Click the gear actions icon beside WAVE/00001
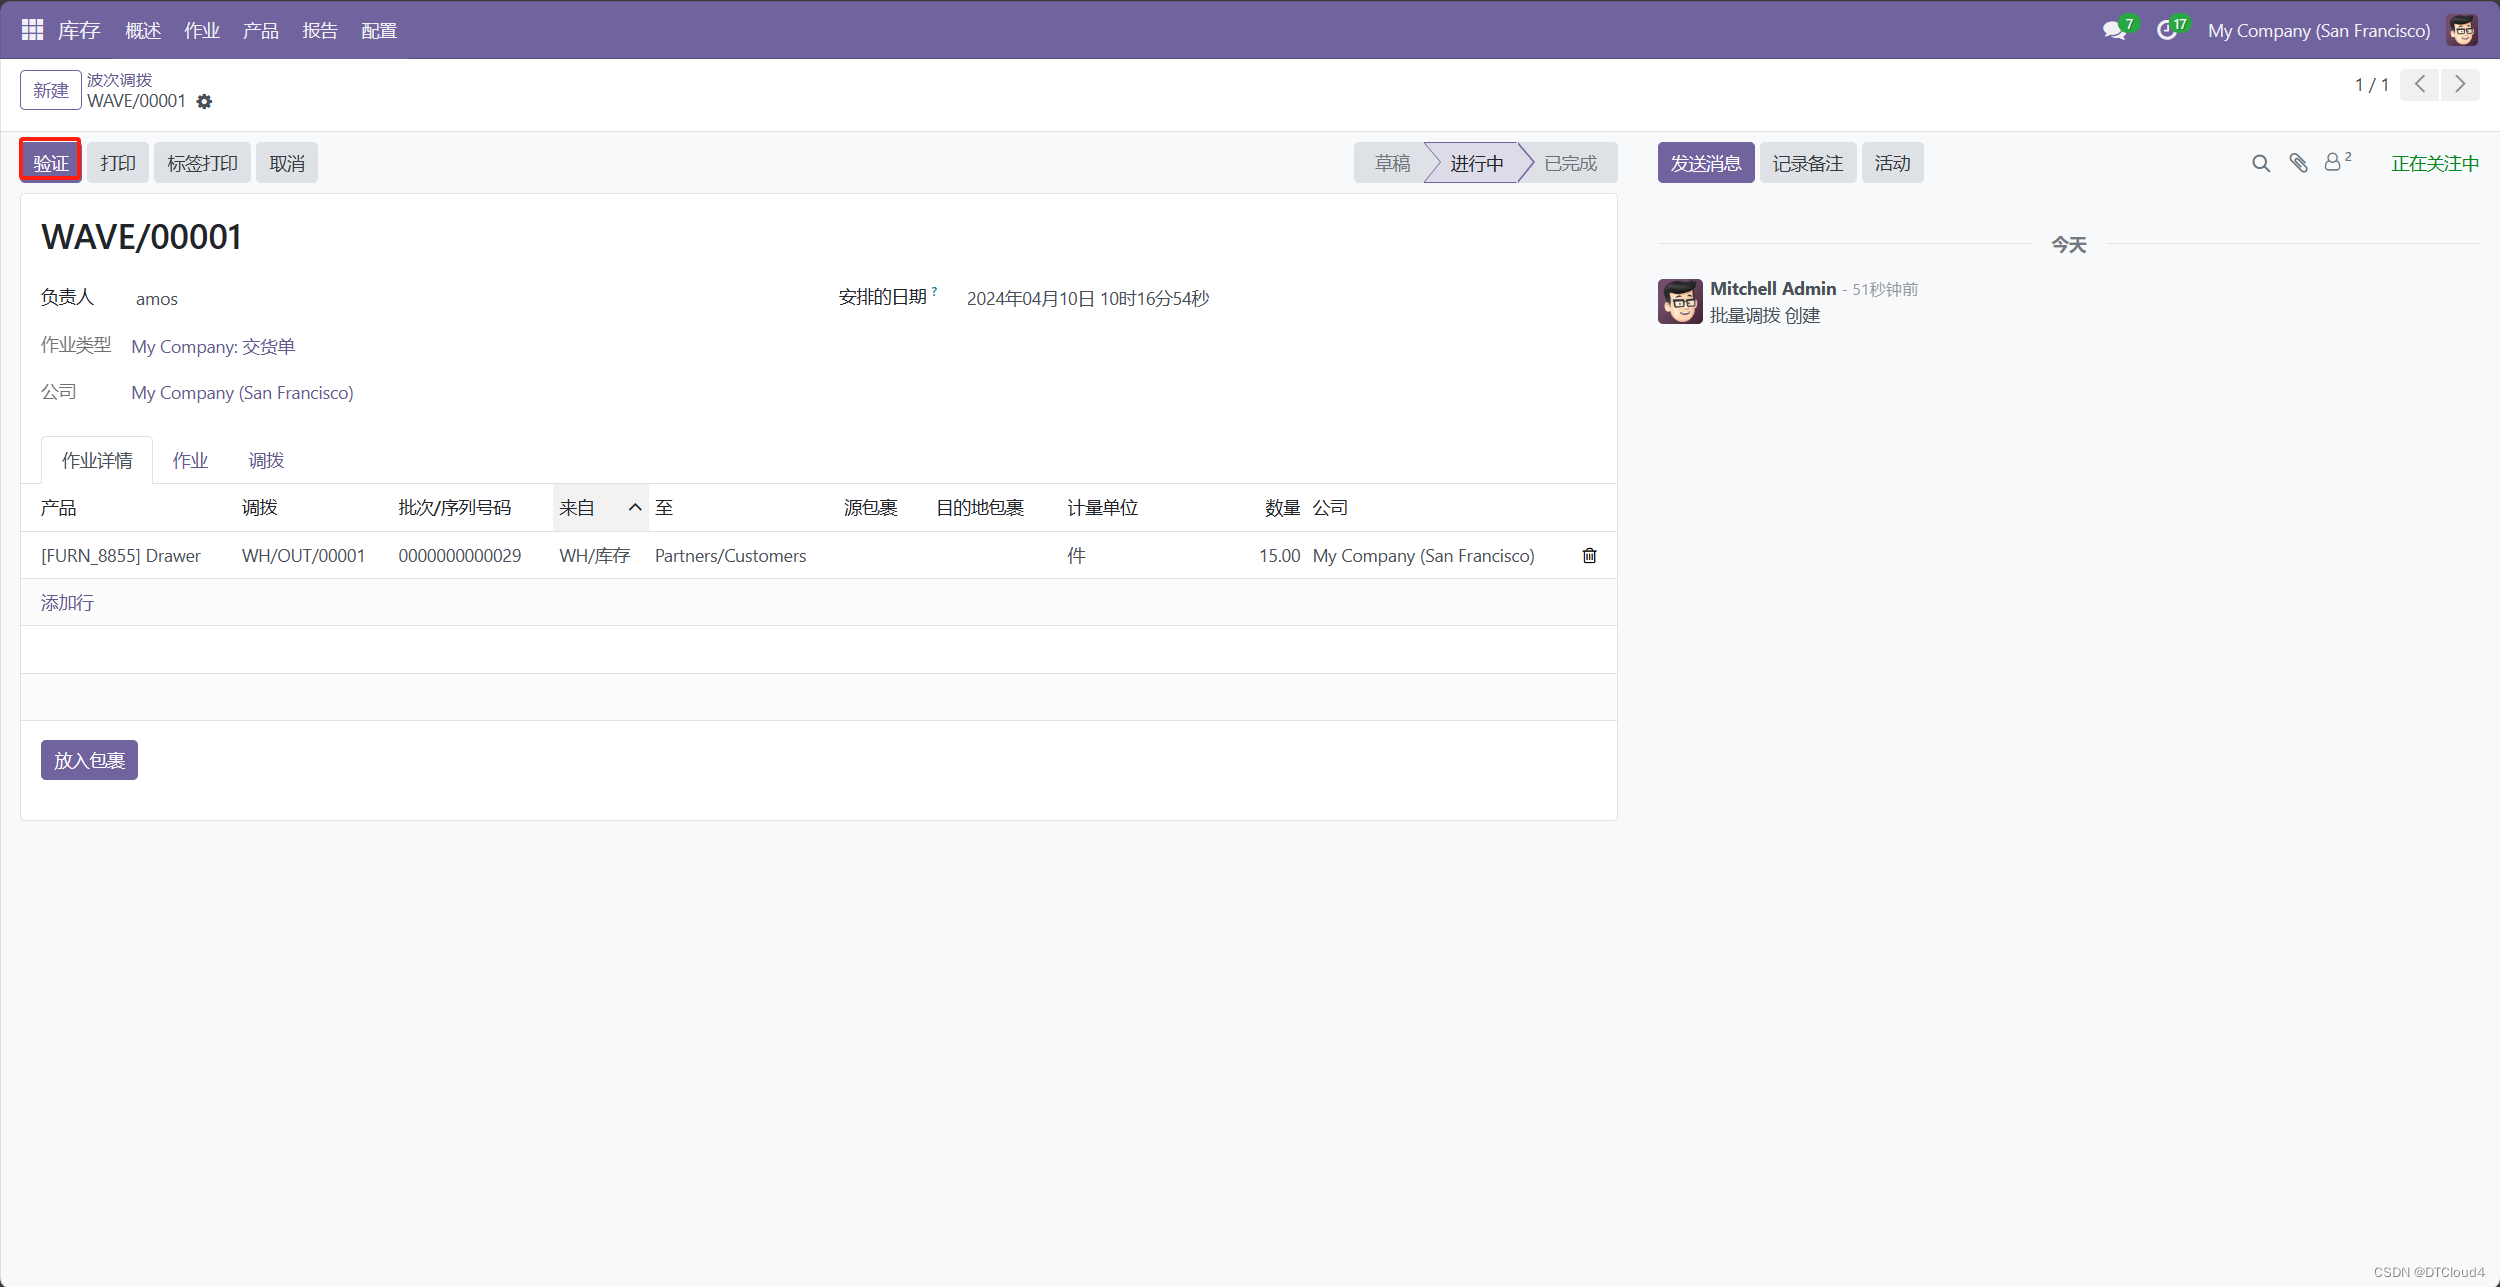This screenshot has height=1287, width=2500. (204, 102)
